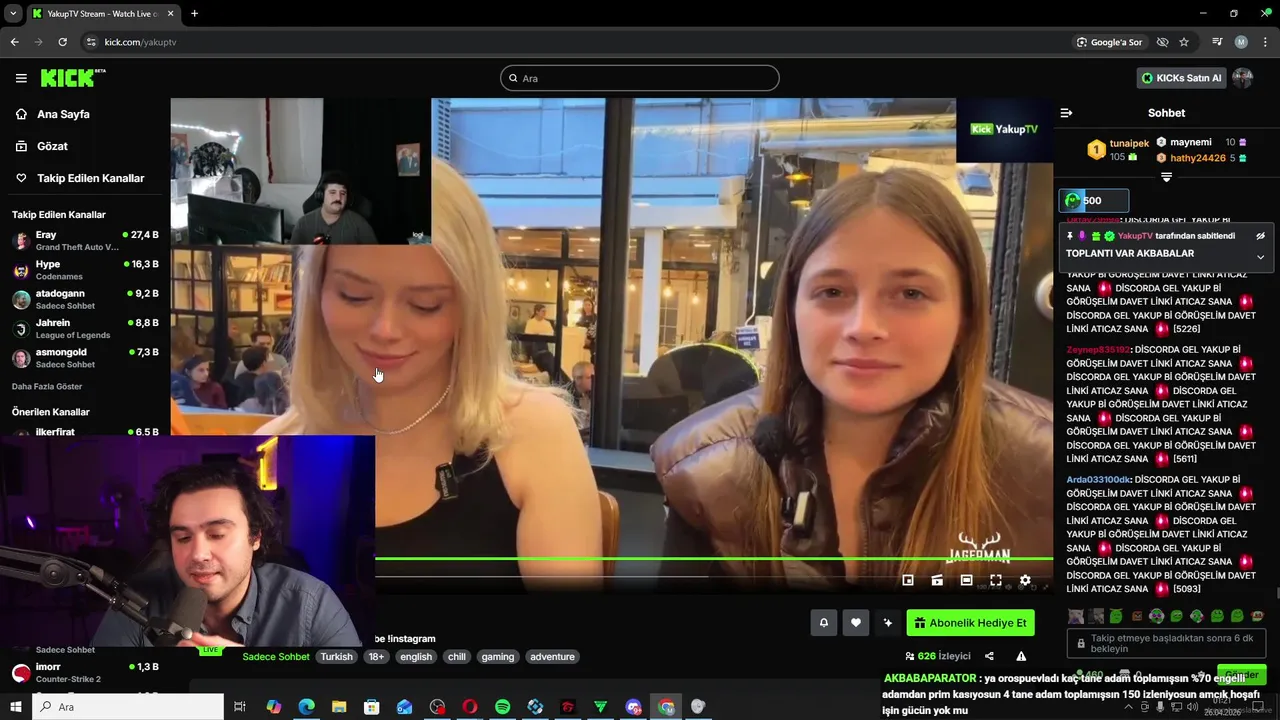Open Ana Sayfa in the sidebar
The height and width of the screenshot is (720, 1280).
point(63,114)
